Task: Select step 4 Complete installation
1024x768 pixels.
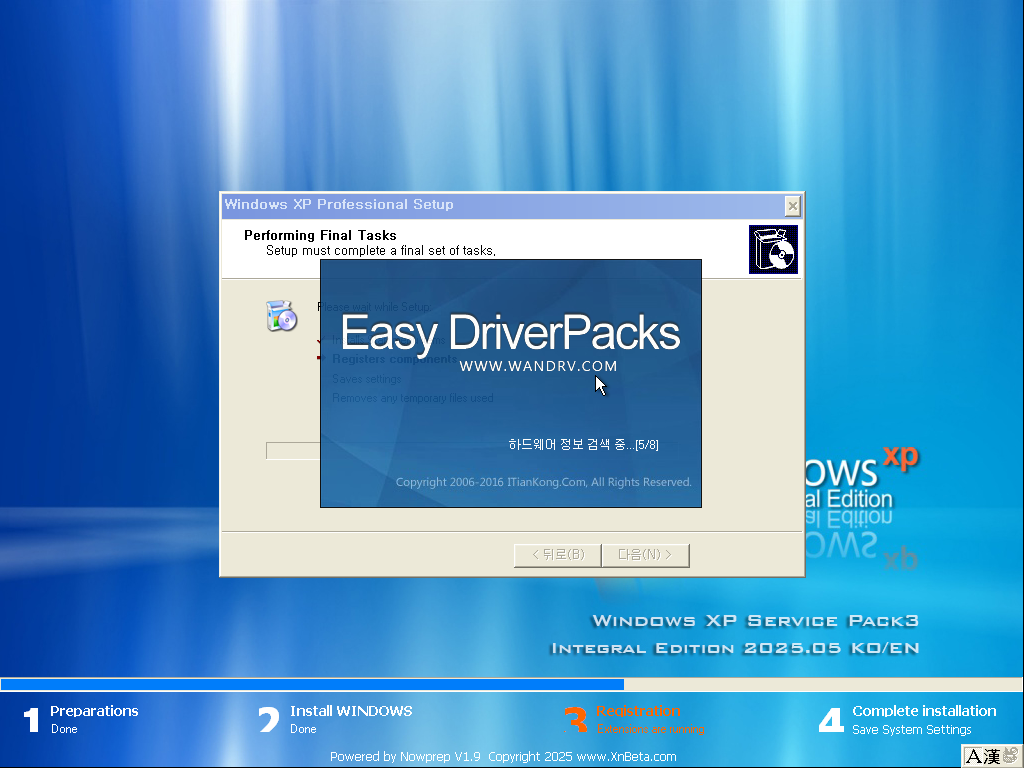Action: [x=908, y=719]
